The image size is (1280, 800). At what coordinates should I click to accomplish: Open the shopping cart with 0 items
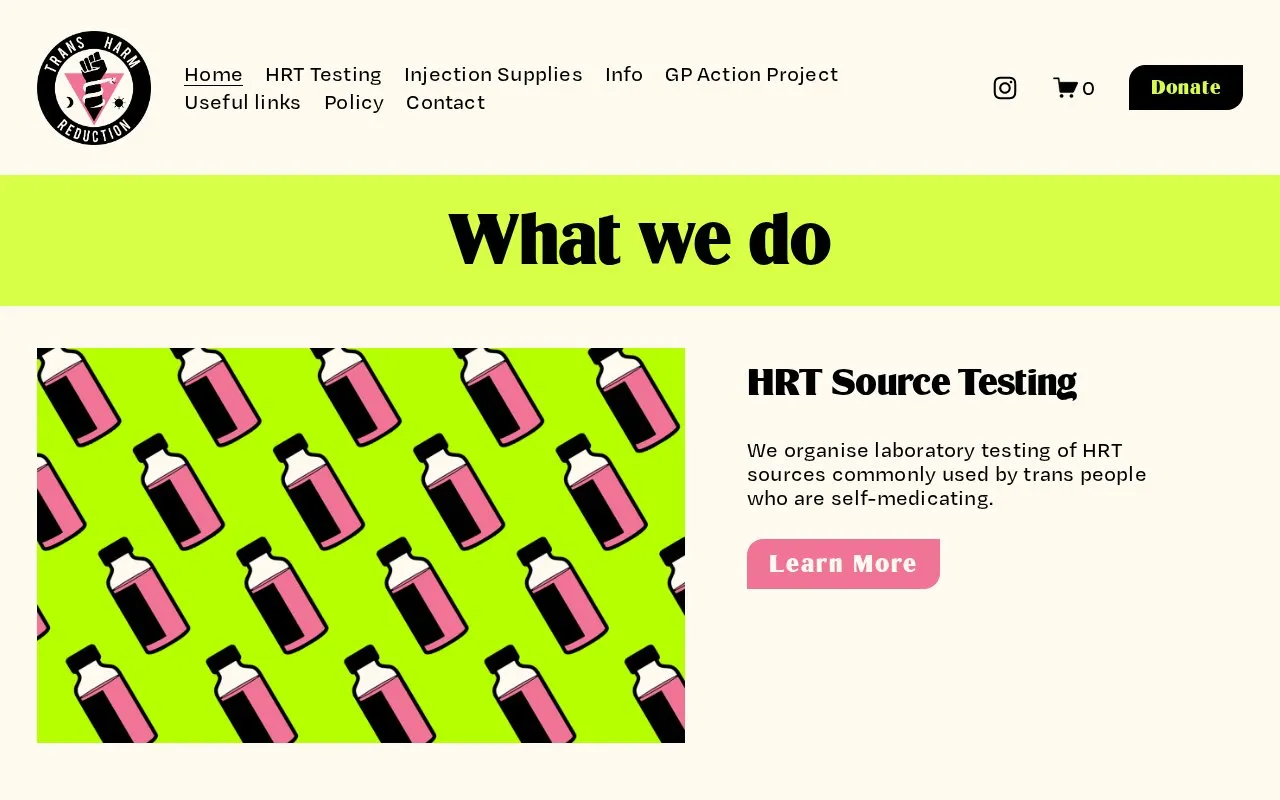1074,88
